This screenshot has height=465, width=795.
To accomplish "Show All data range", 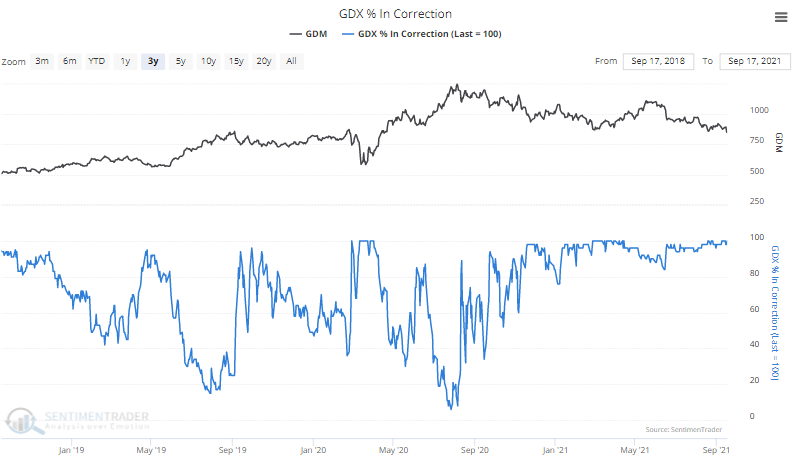I will click(x=291, y=61).
